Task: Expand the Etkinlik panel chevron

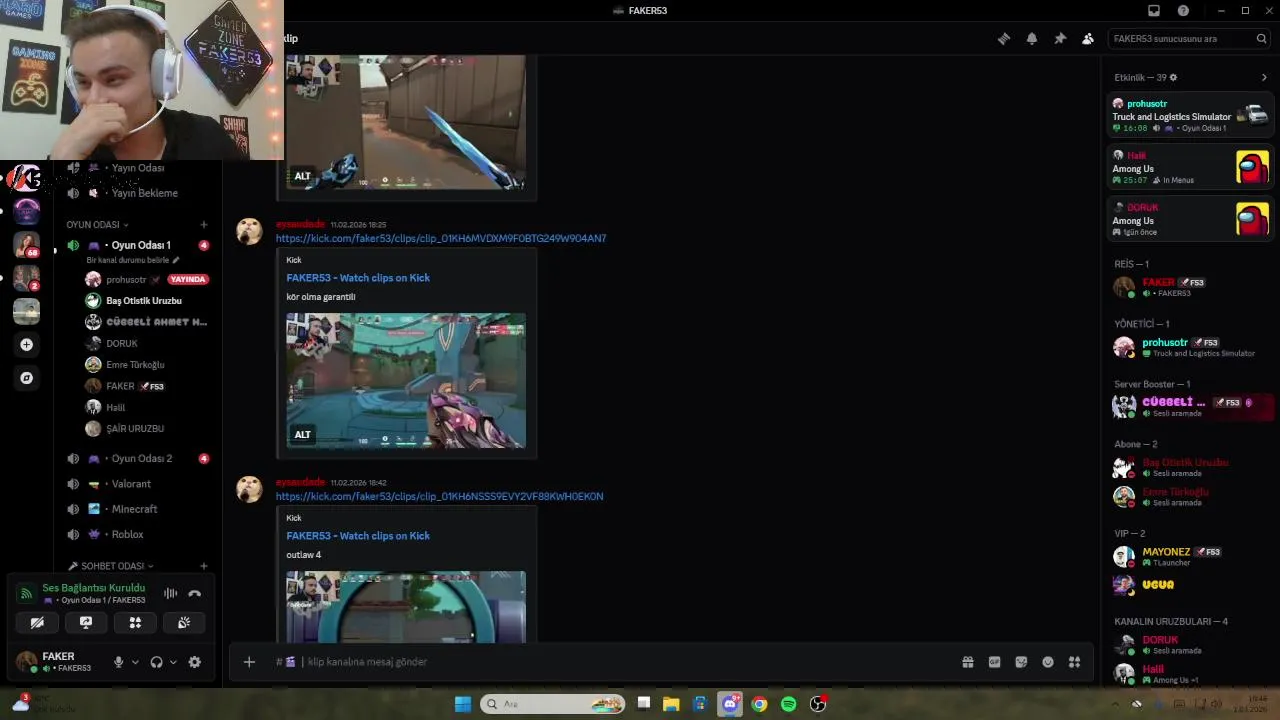Action: click(x=1264, y=78)
